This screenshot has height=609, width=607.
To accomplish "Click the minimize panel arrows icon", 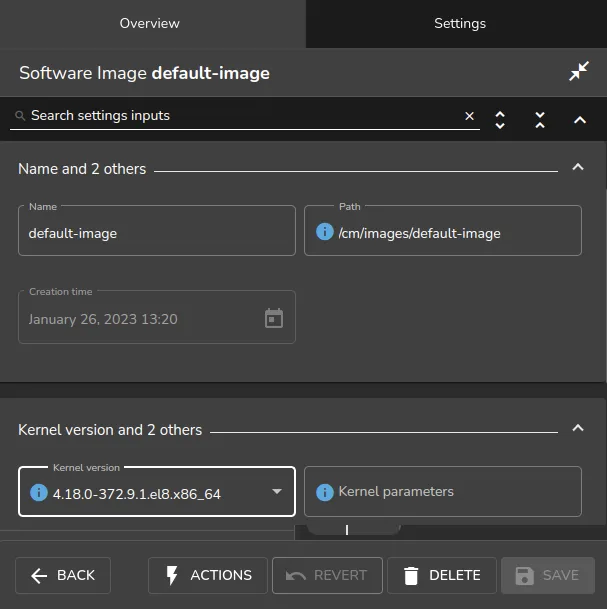I will 579,71.
